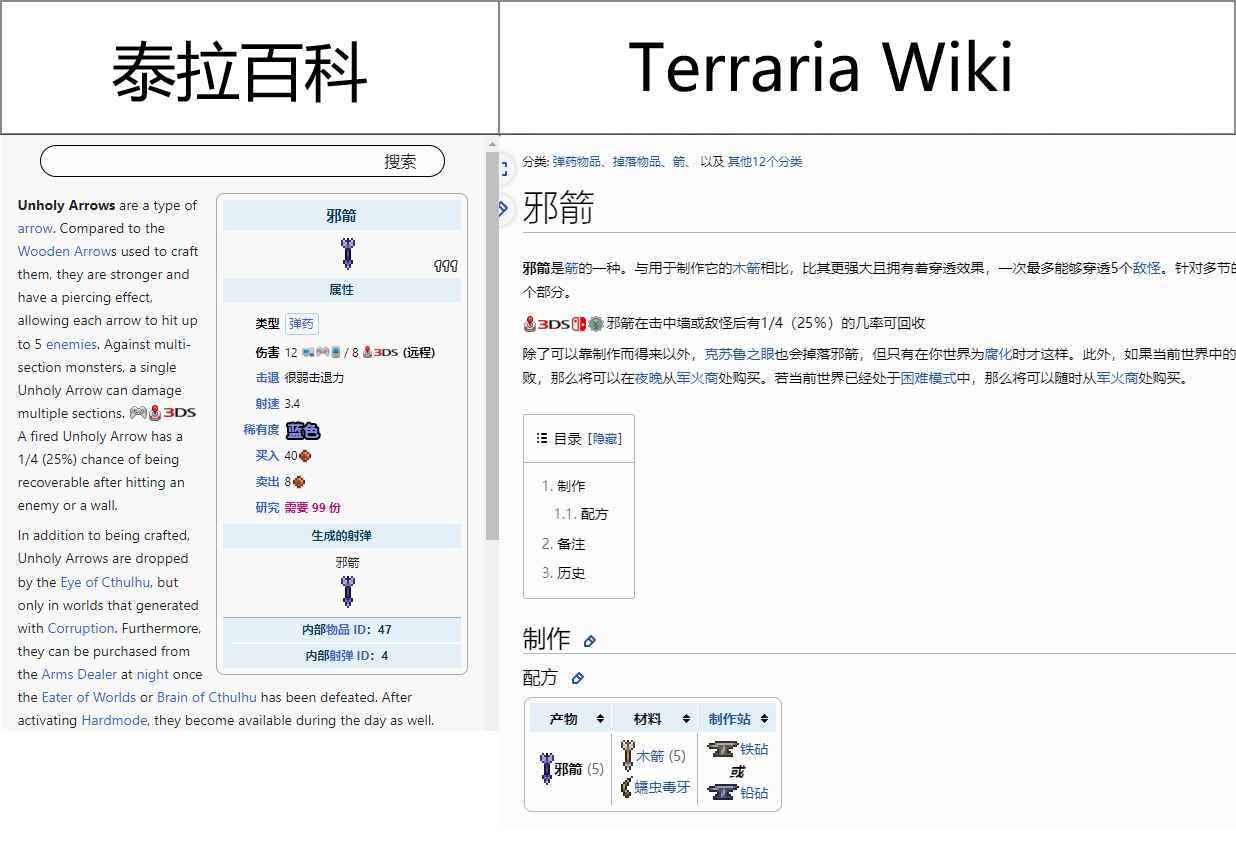The image size is (1236, 841).
Task: Open the 研究 infobox link
Action: (267, 508)
